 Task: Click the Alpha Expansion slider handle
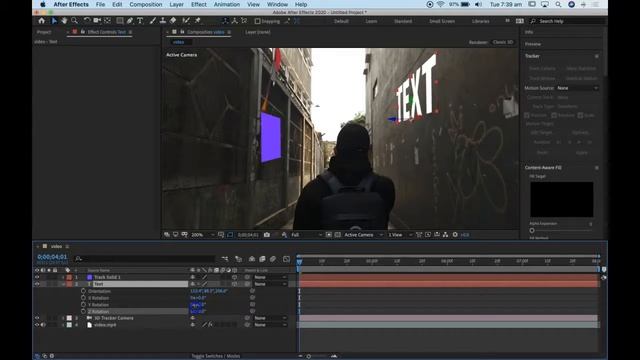pos(532,230)
